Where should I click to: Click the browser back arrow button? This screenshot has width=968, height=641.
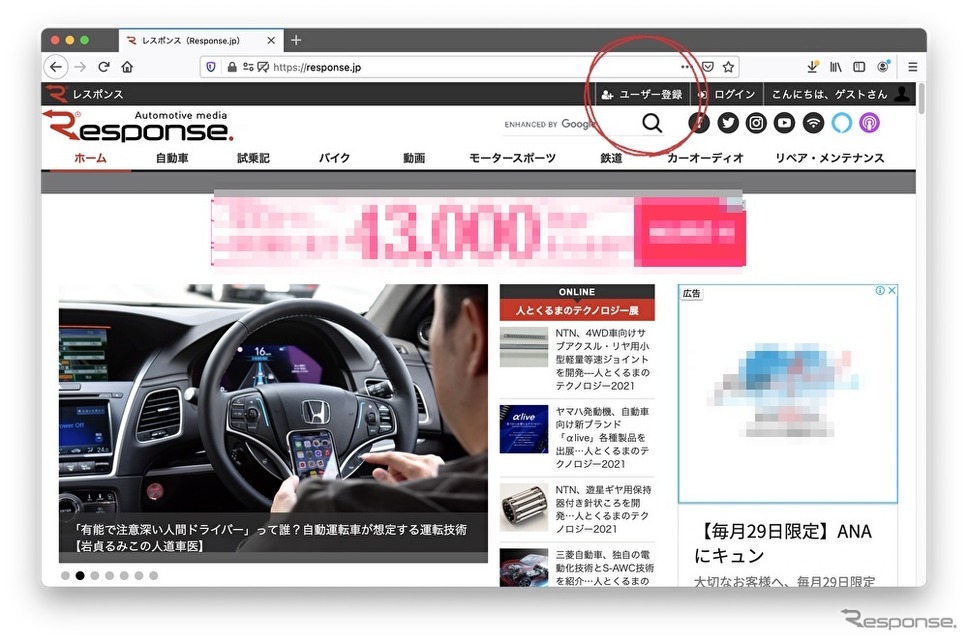56,67
